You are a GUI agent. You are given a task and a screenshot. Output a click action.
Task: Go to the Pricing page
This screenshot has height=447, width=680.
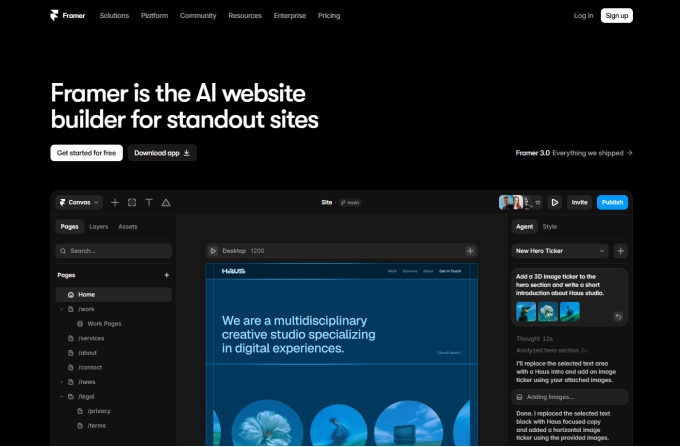point(329,16)
